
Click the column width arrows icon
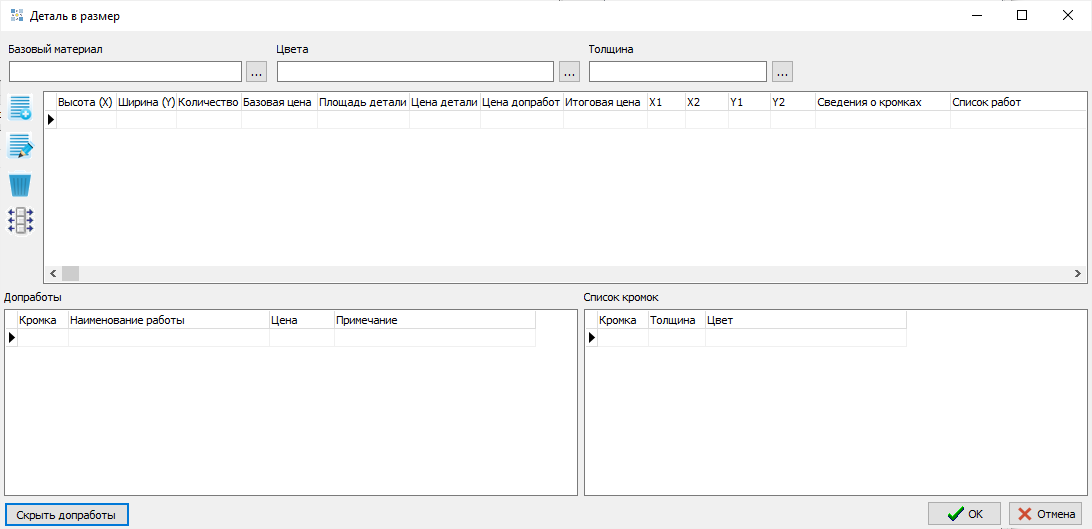click(x=20, y=221)
